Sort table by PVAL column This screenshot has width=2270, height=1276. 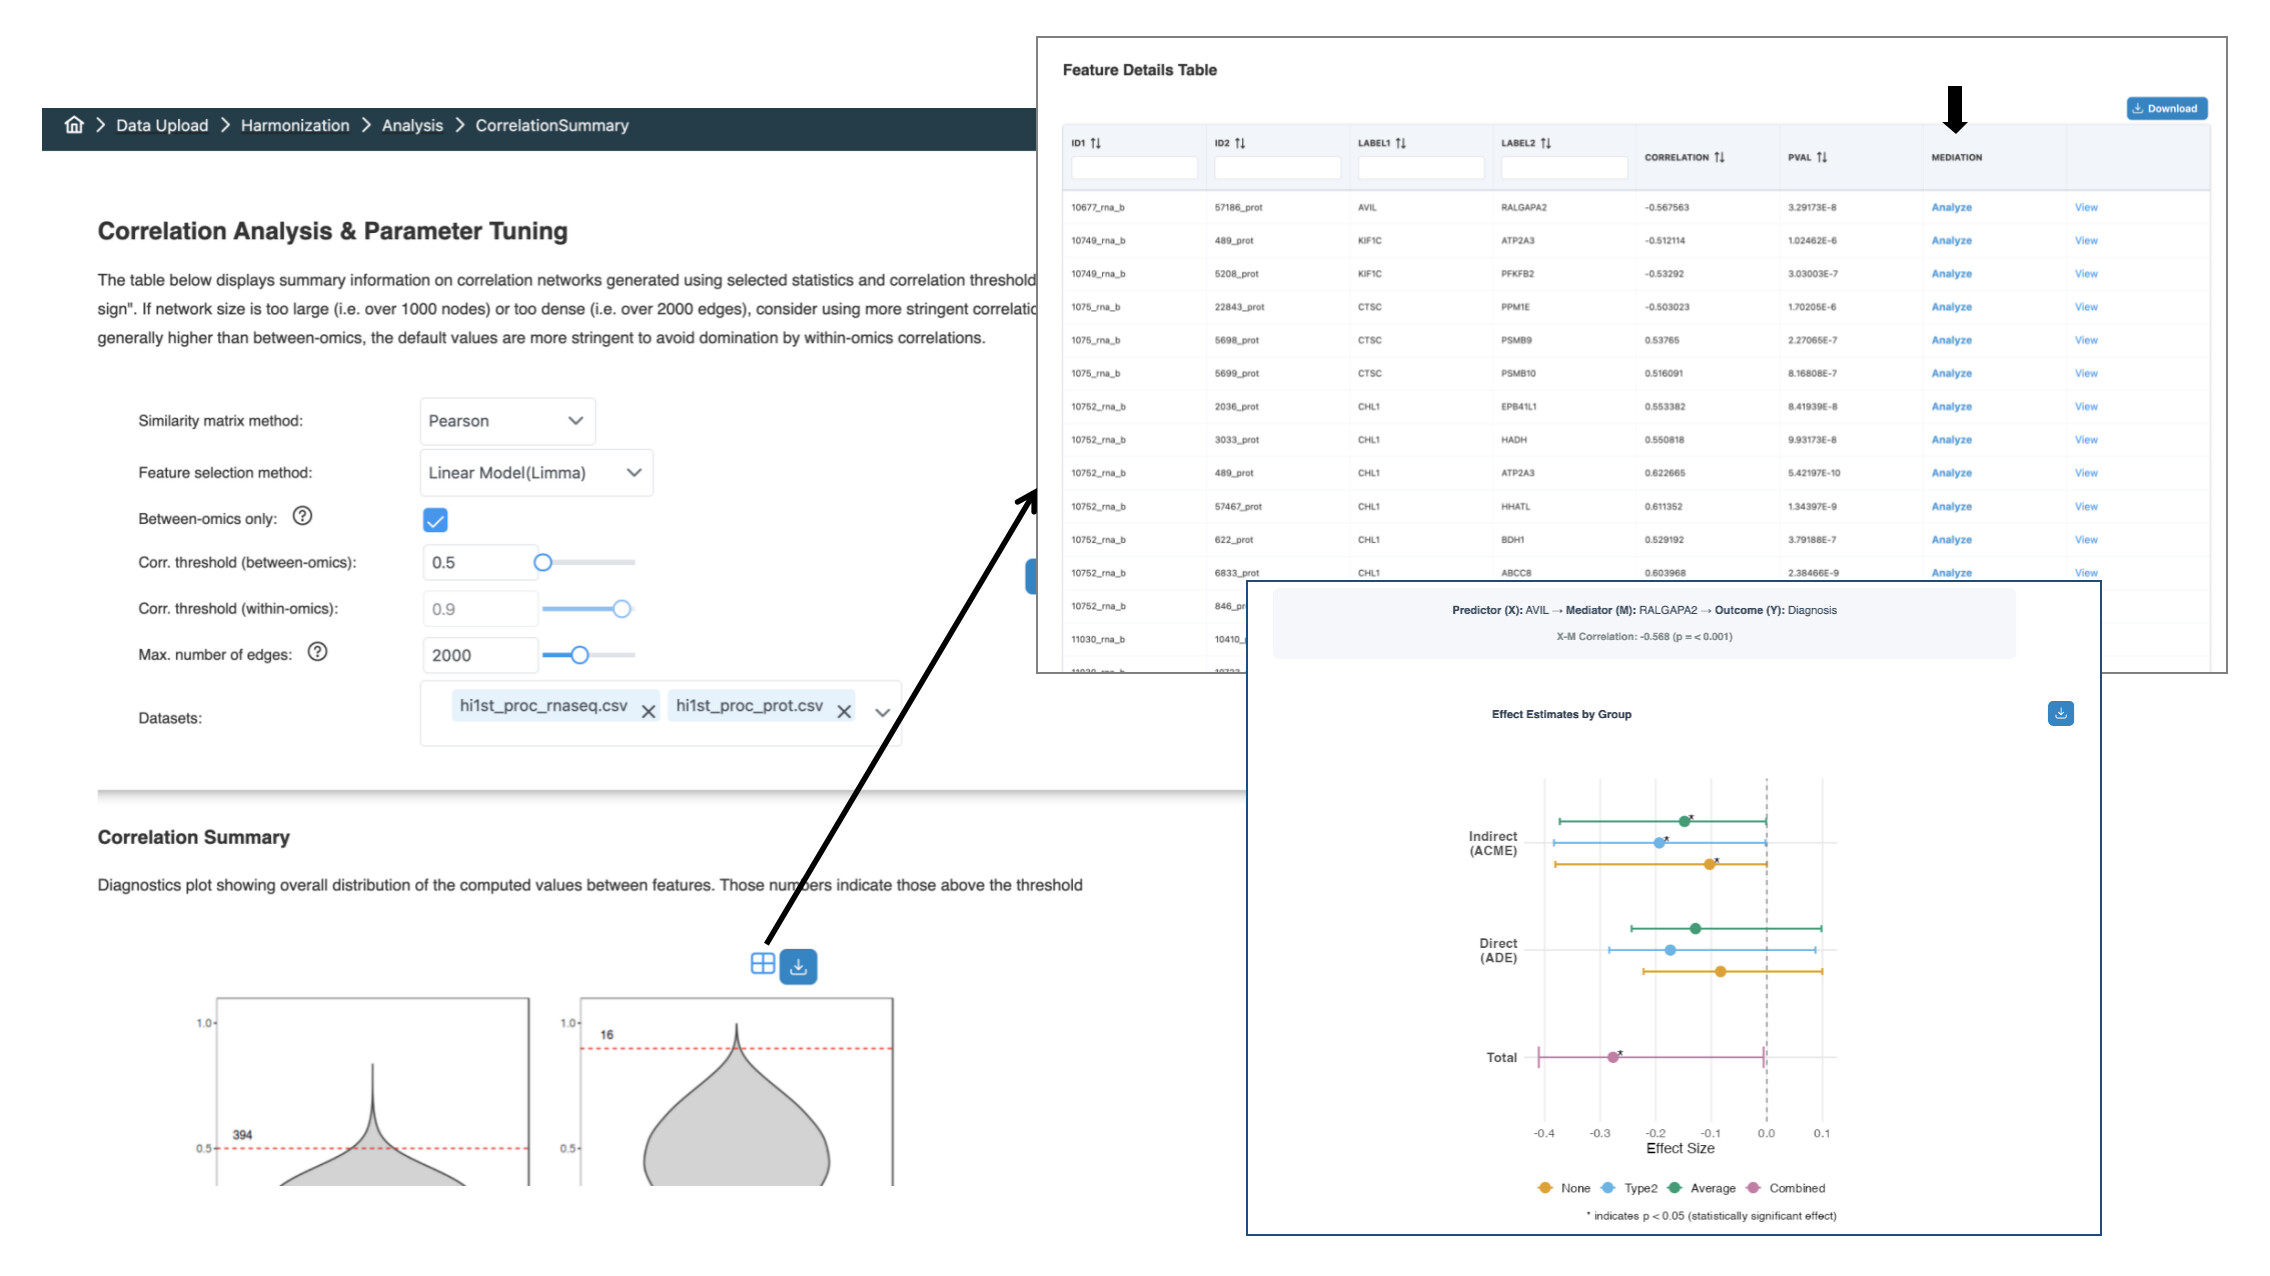pos(1822,157)
